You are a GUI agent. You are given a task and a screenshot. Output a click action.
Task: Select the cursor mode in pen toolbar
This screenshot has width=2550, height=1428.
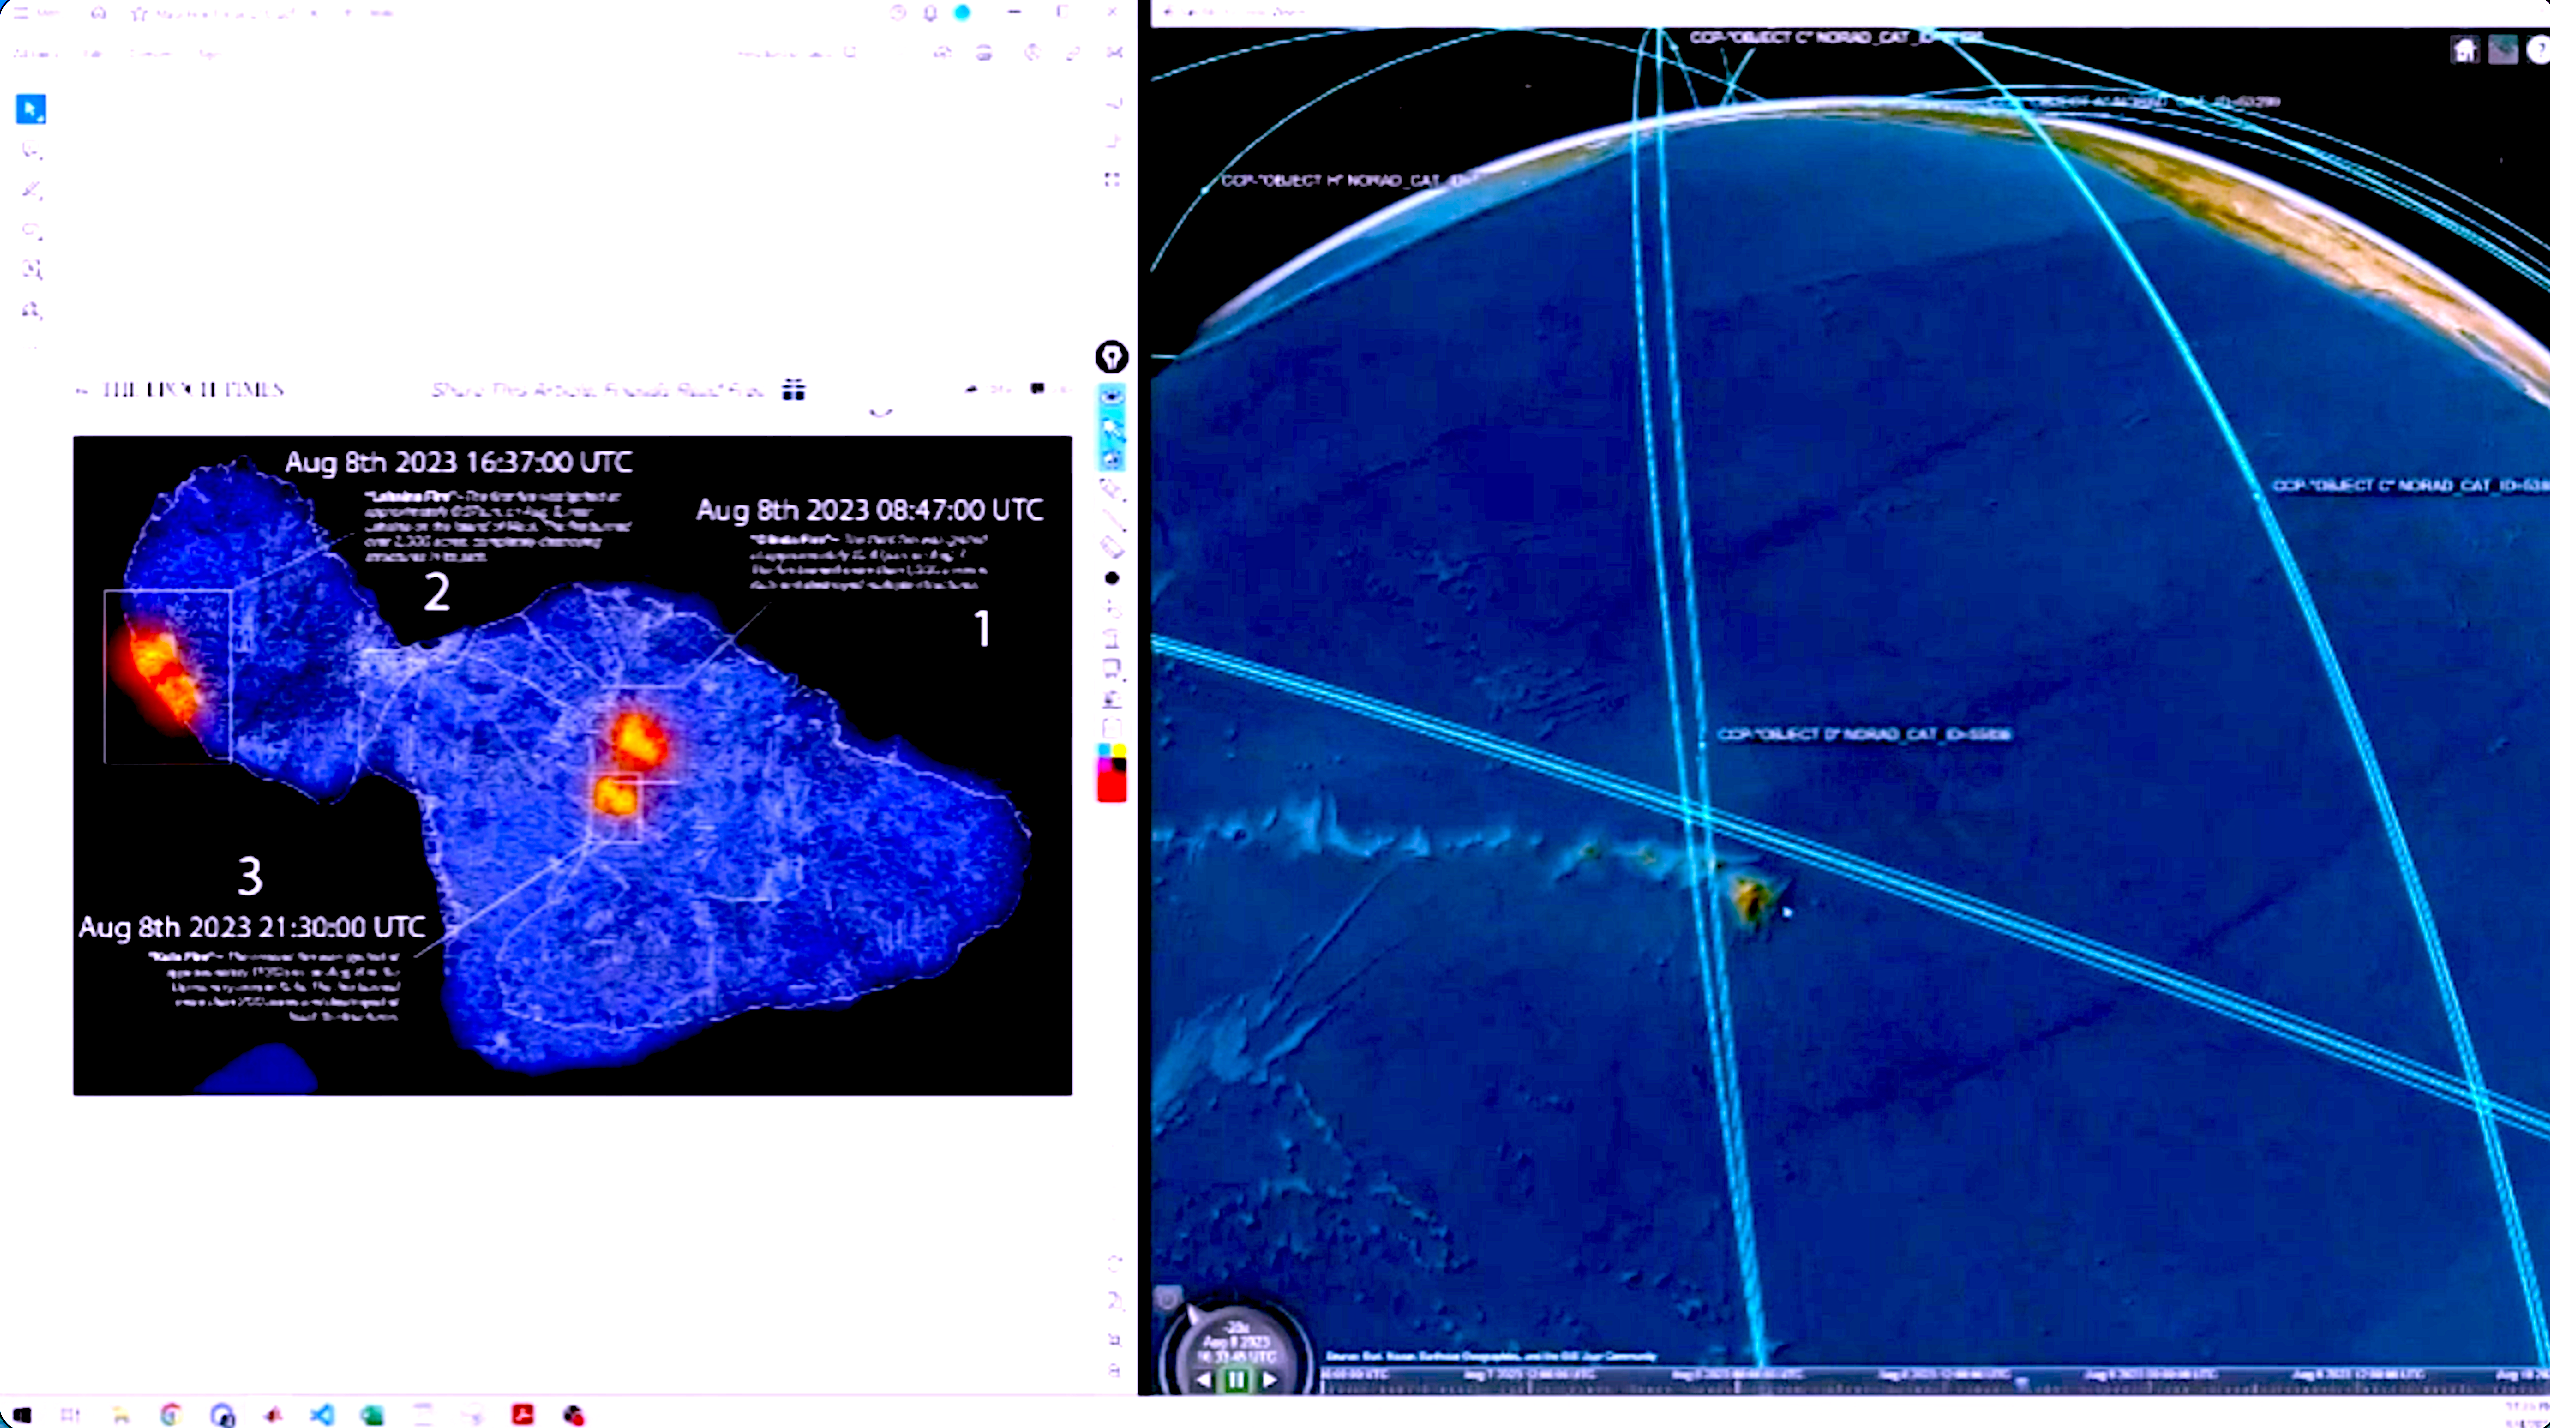tap(1111, 428)
